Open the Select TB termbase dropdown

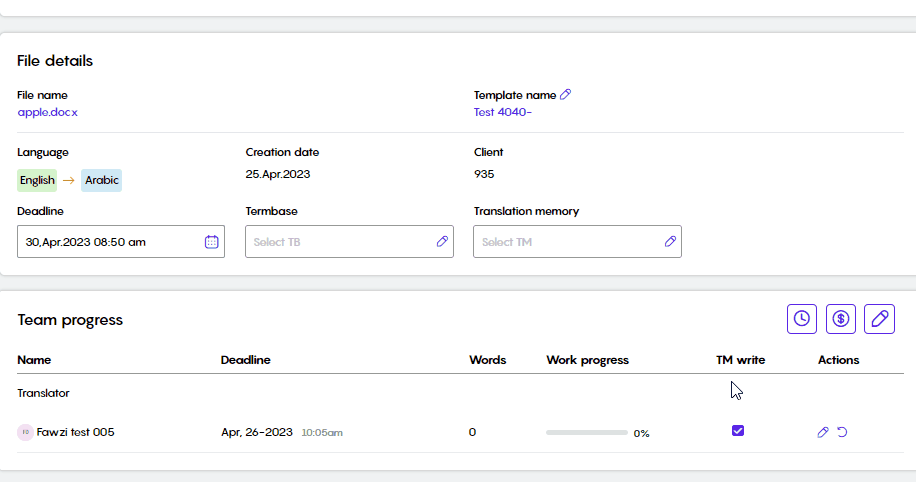(349, 241)
